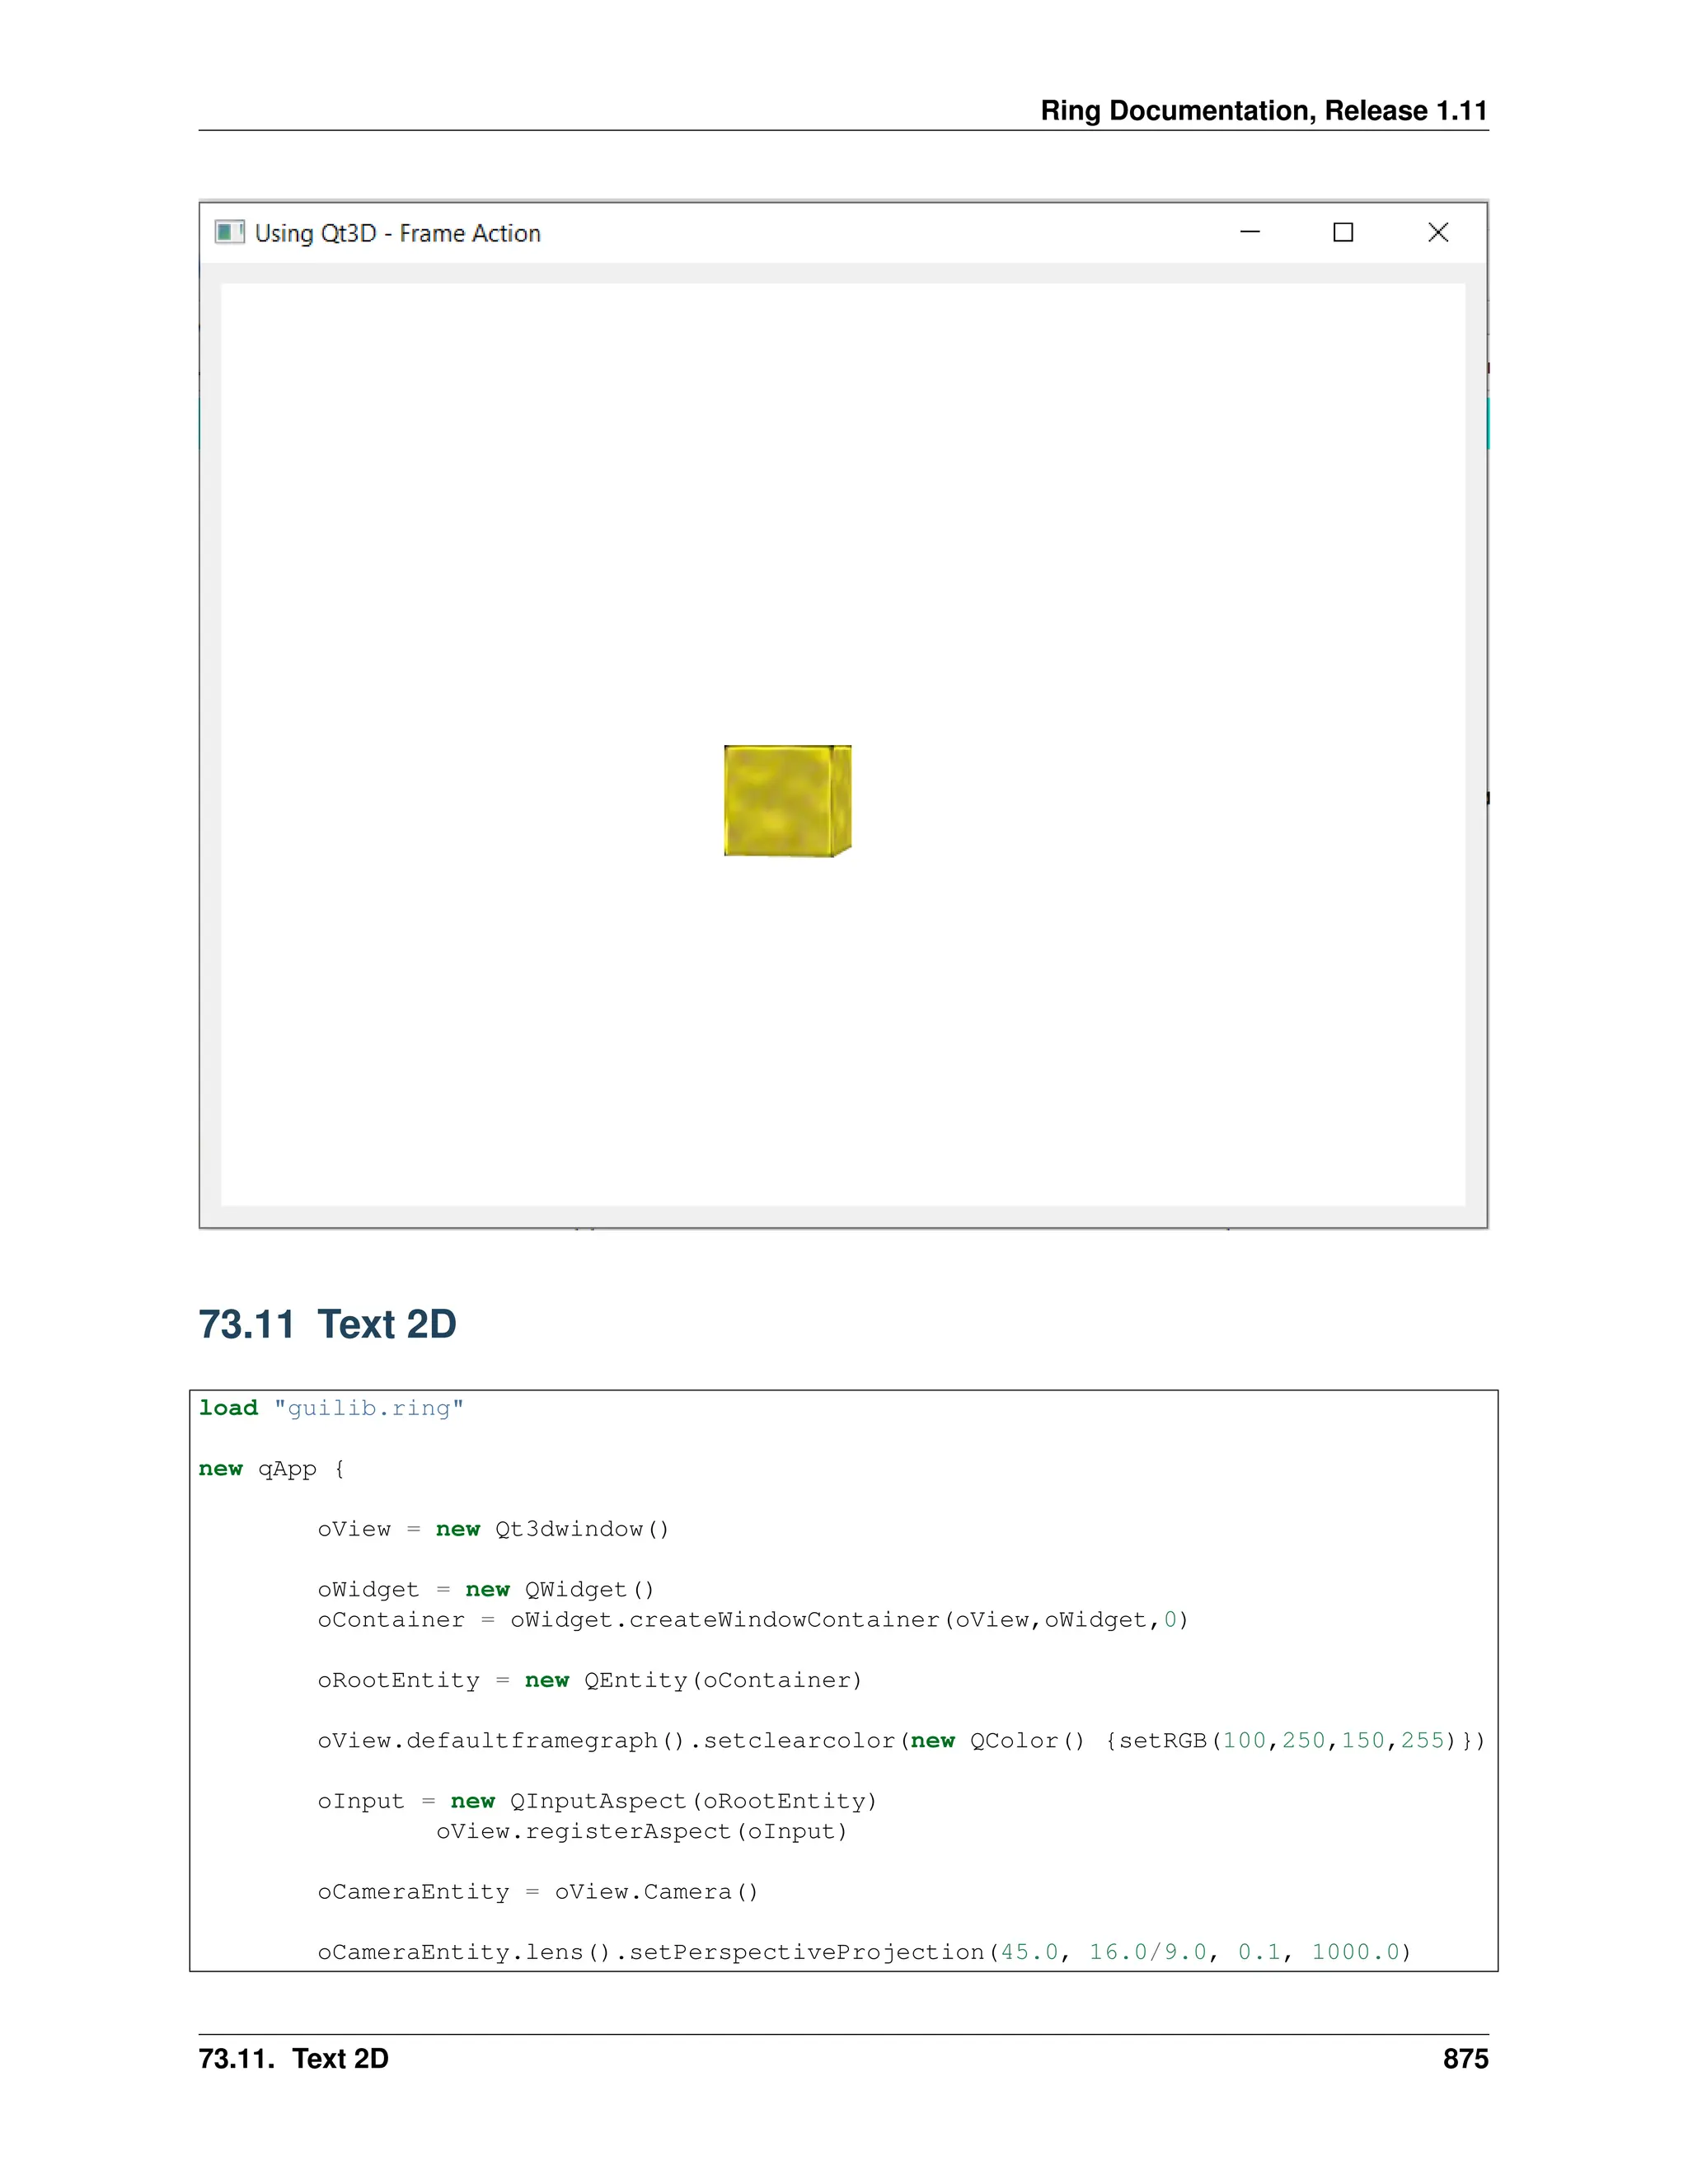Click the 'oWidget = new QWidget()' line
Screen dimensions: 1688x2184
click(x=485, y=1589)
